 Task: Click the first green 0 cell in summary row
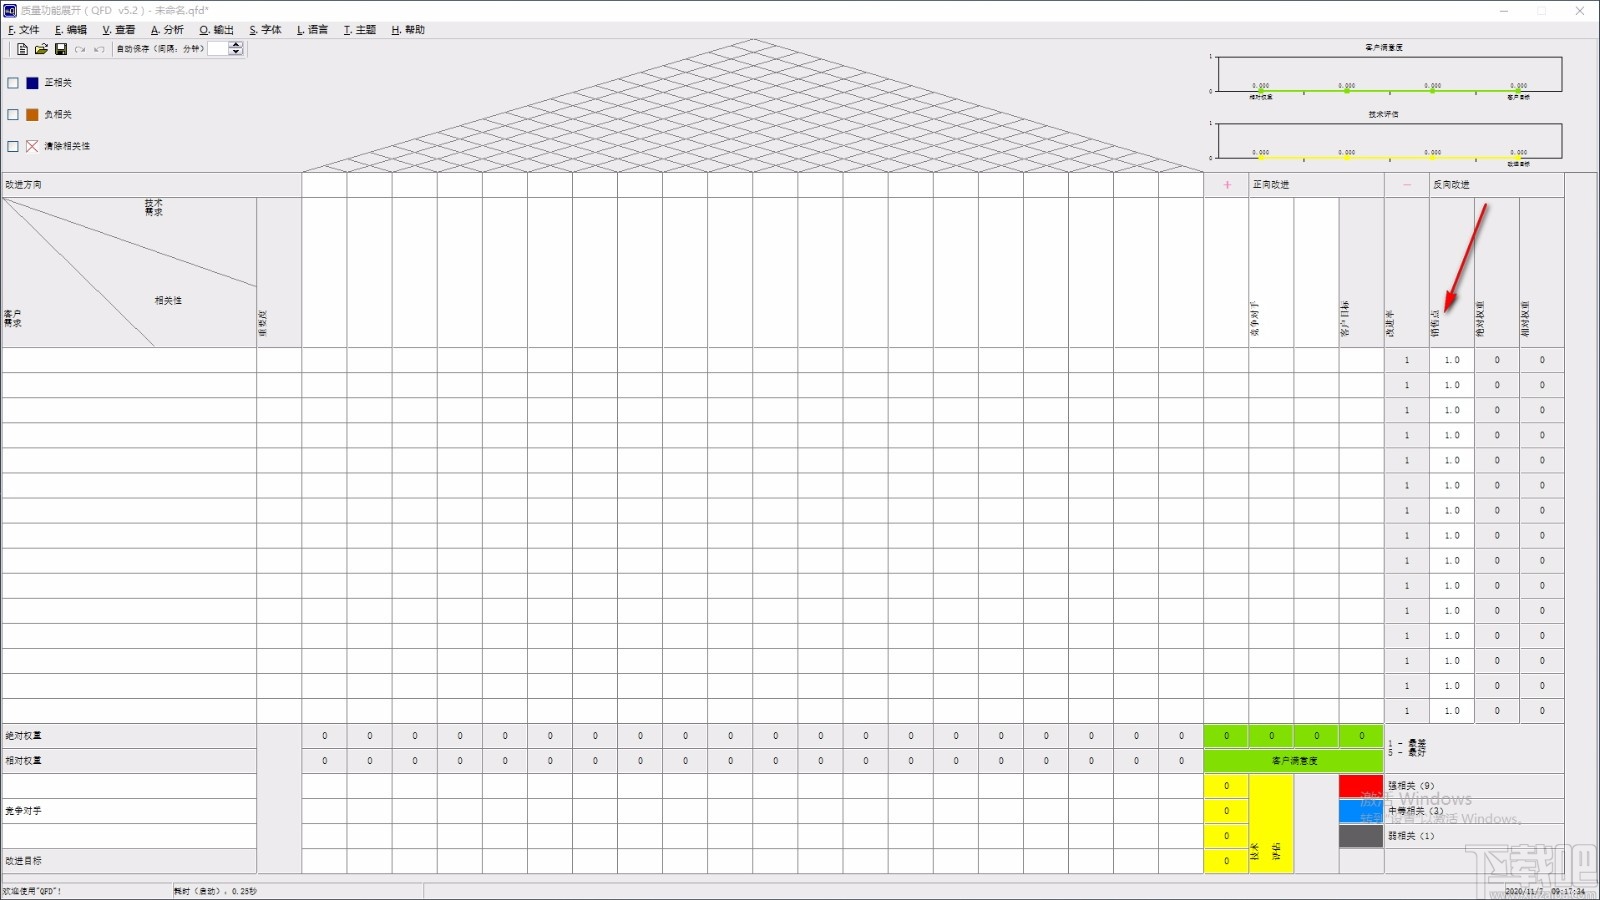pyautogui.click(x=1226, y=736)
